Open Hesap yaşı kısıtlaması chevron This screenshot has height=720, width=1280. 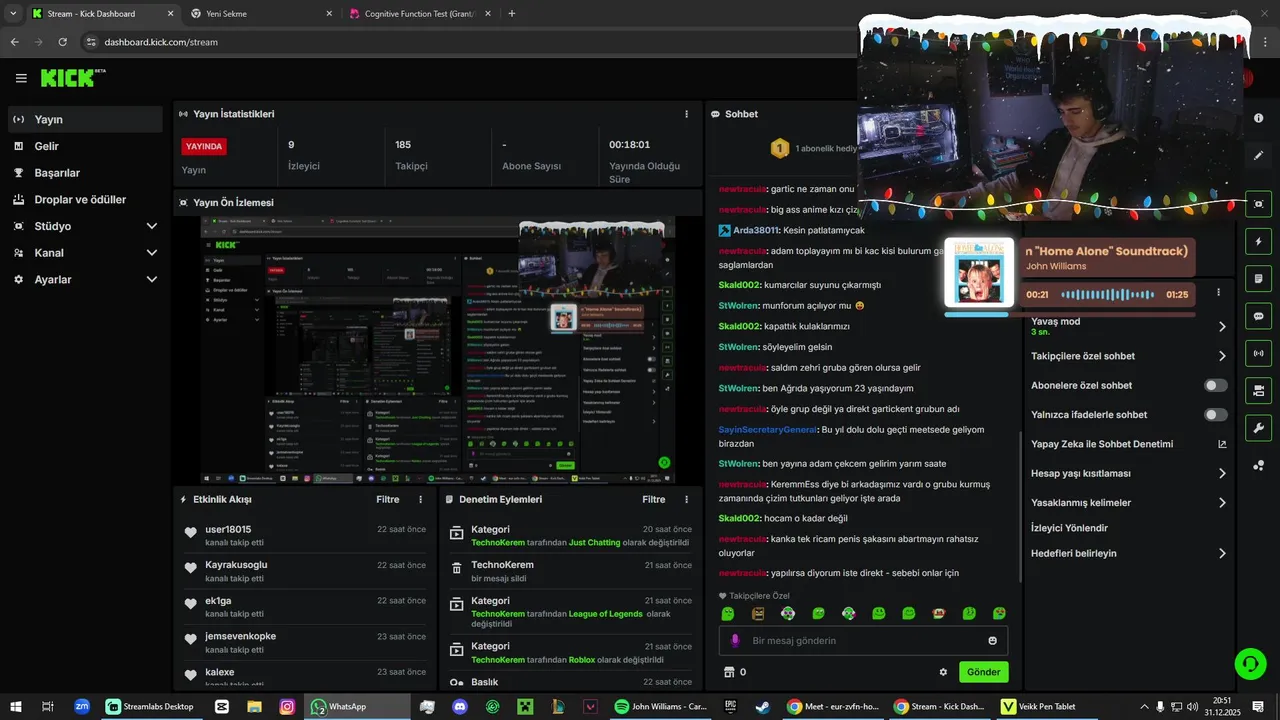[x=1222, y=473]
